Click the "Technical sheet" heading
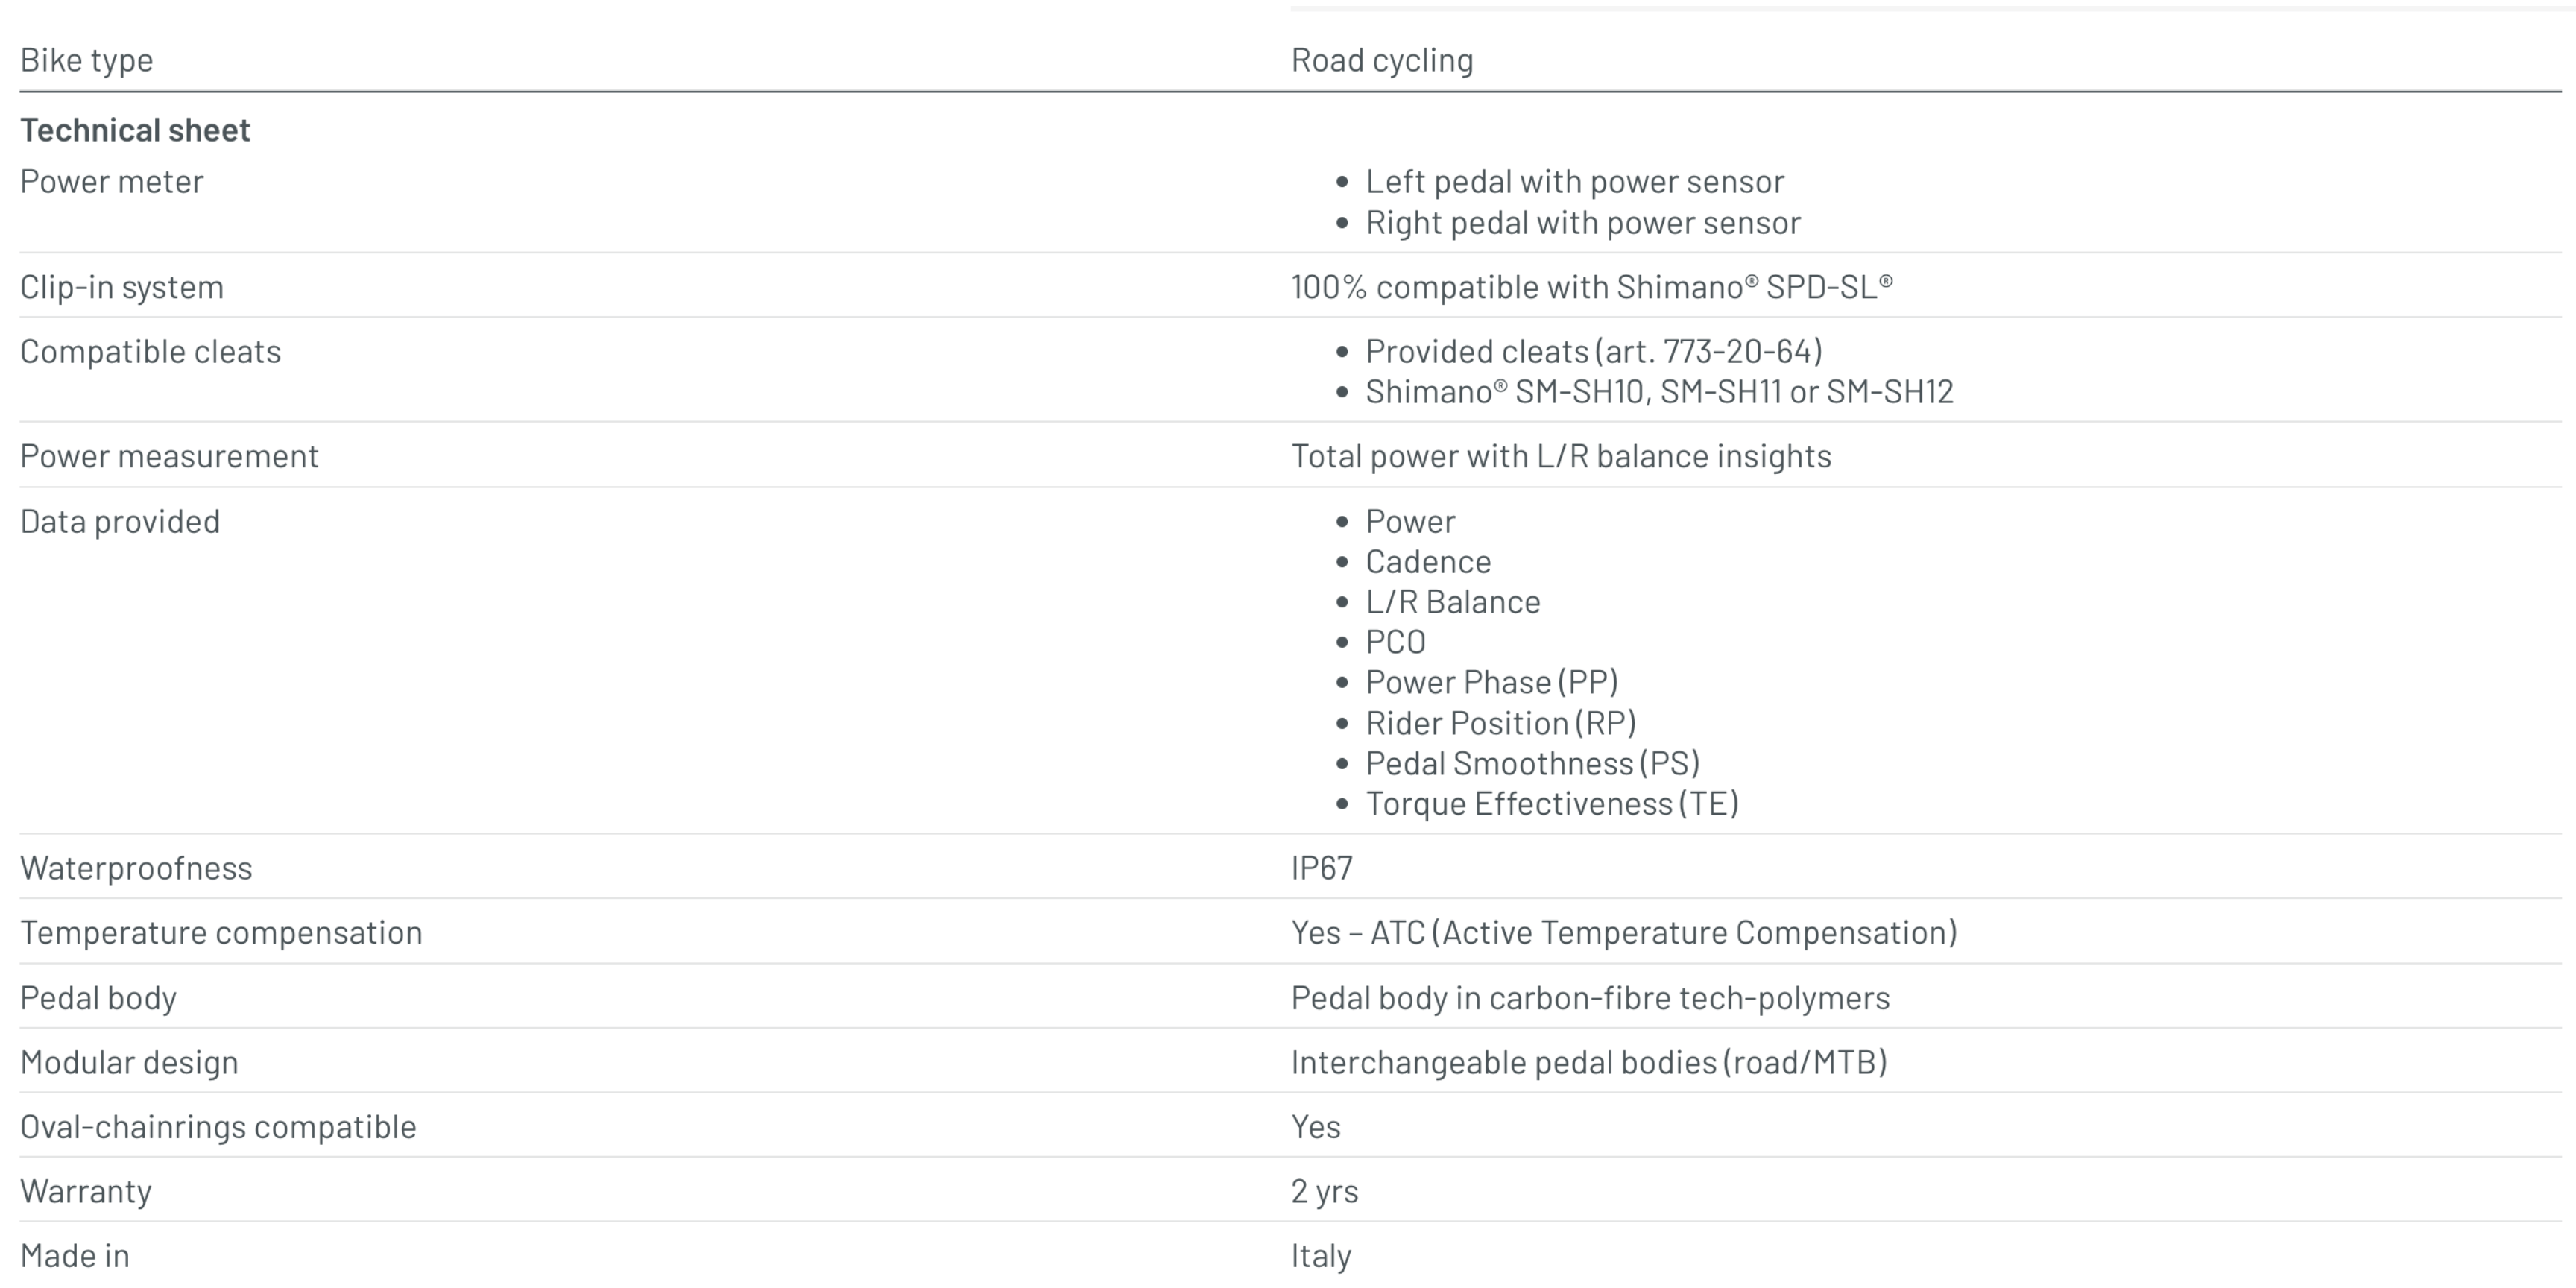 [x=135, y=130]
